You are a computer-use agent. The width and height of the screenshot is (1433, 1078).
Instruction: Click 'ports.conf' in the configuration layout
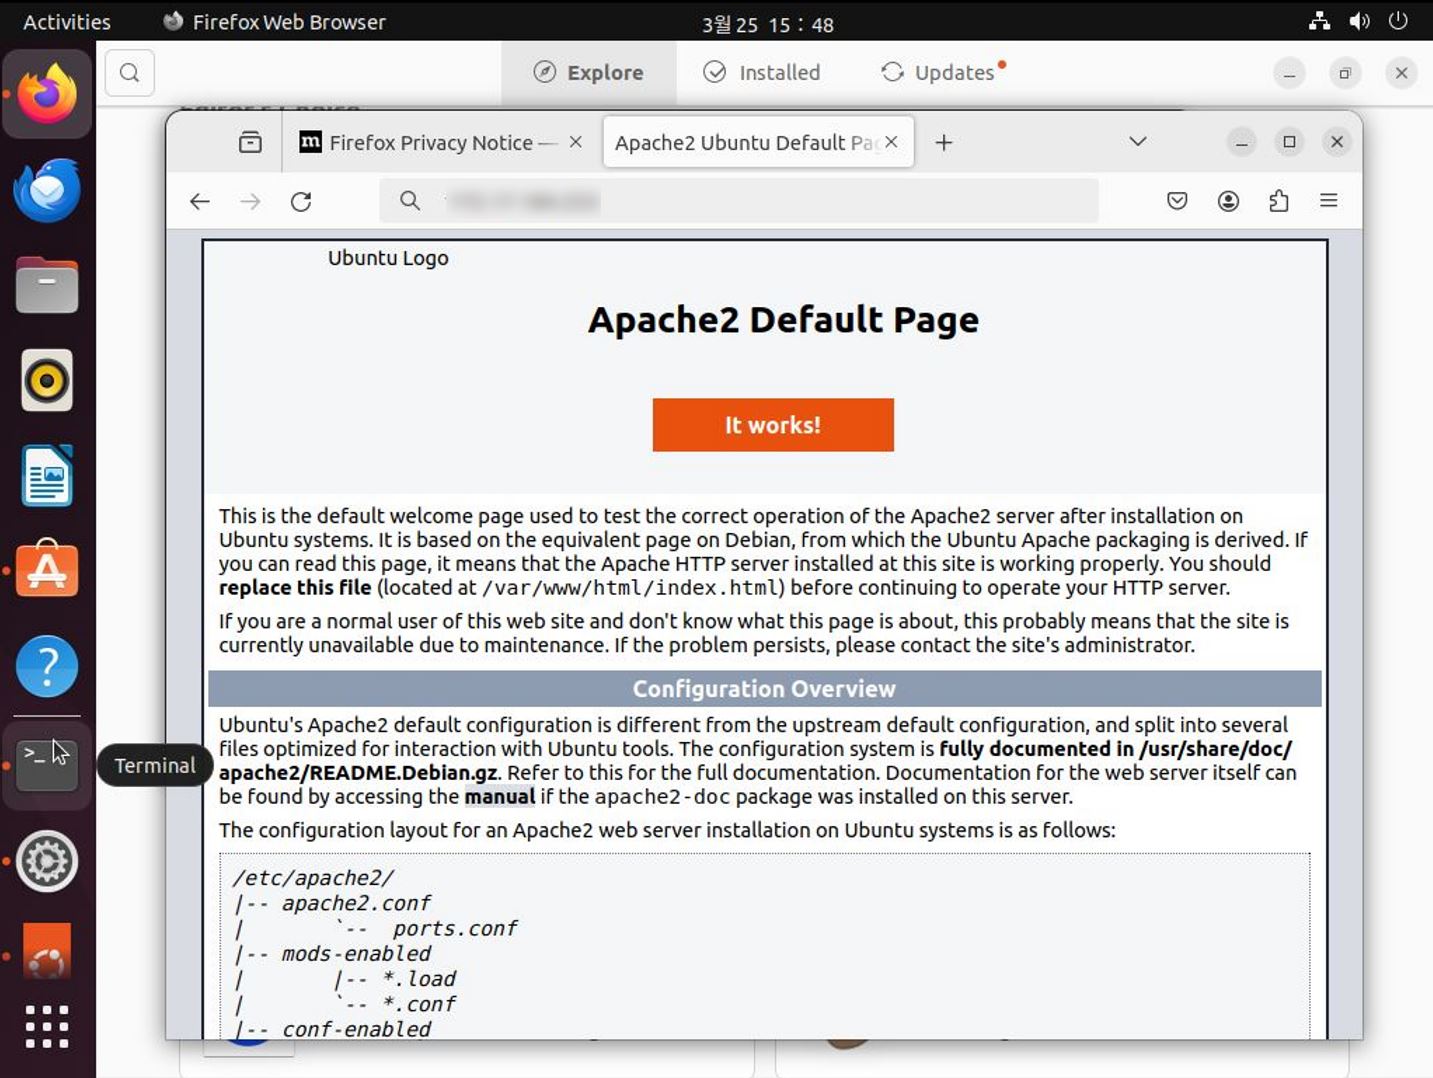coord(455,929)
